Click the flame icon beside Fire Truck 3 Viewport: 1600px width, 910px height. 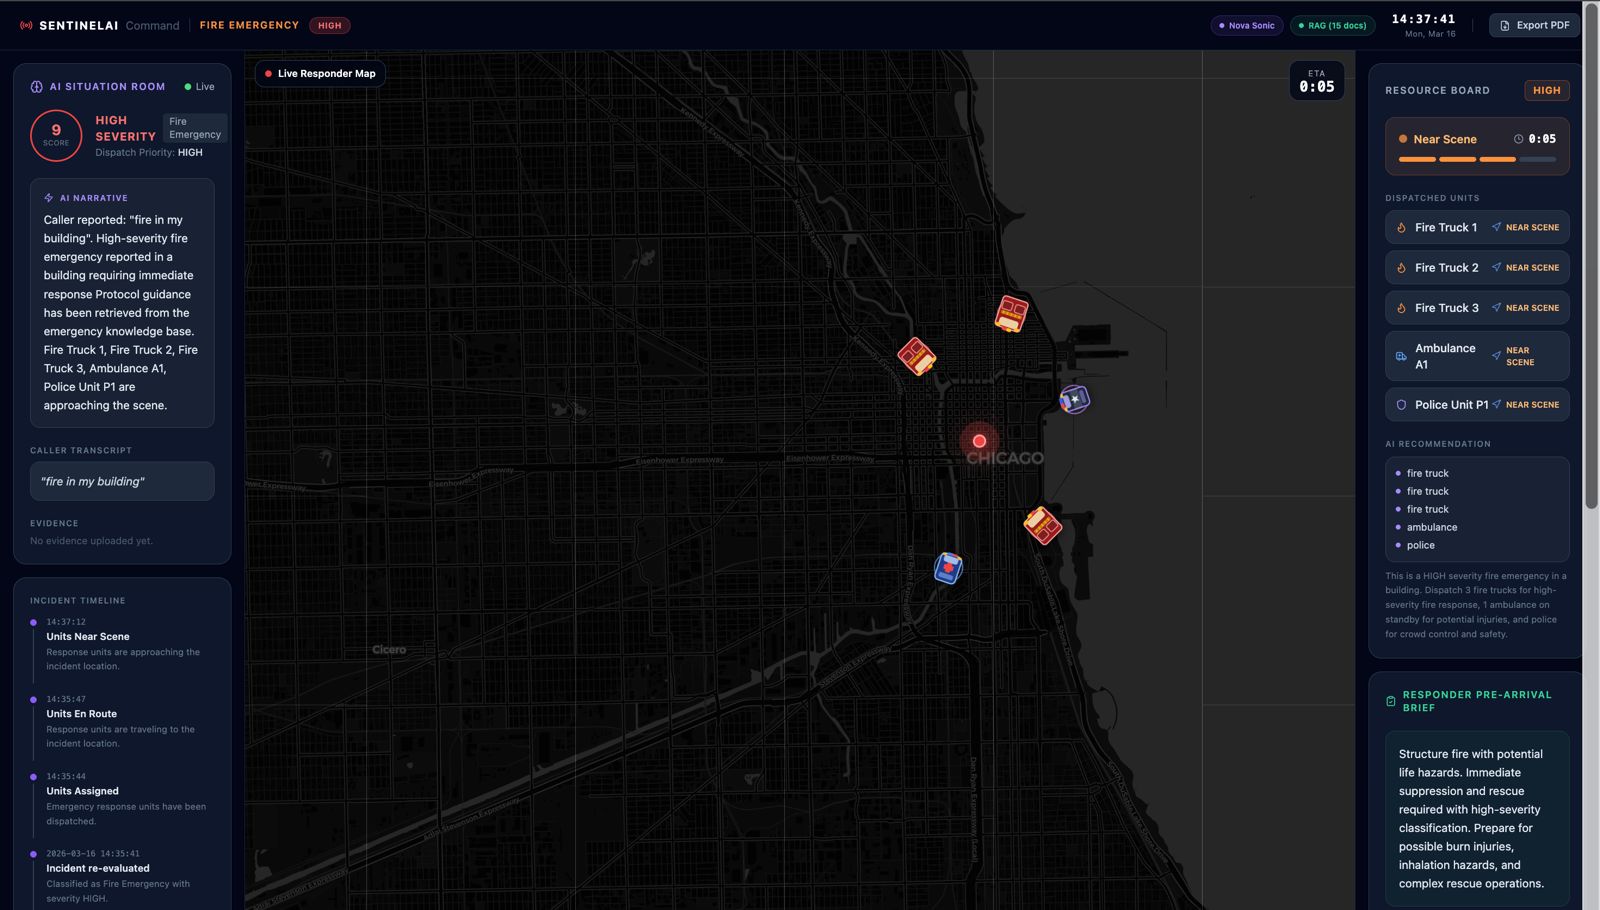click(x=1401, y=308)
